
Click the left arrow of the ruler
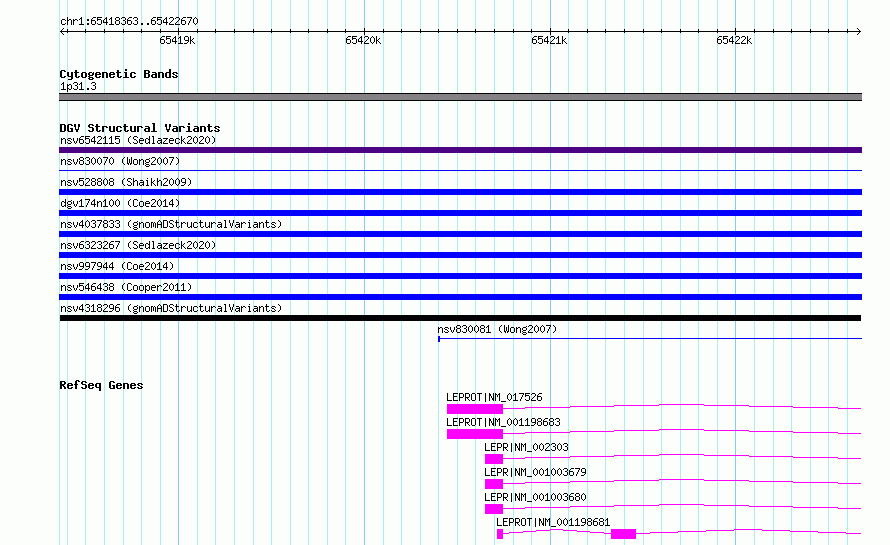[62, 31]
